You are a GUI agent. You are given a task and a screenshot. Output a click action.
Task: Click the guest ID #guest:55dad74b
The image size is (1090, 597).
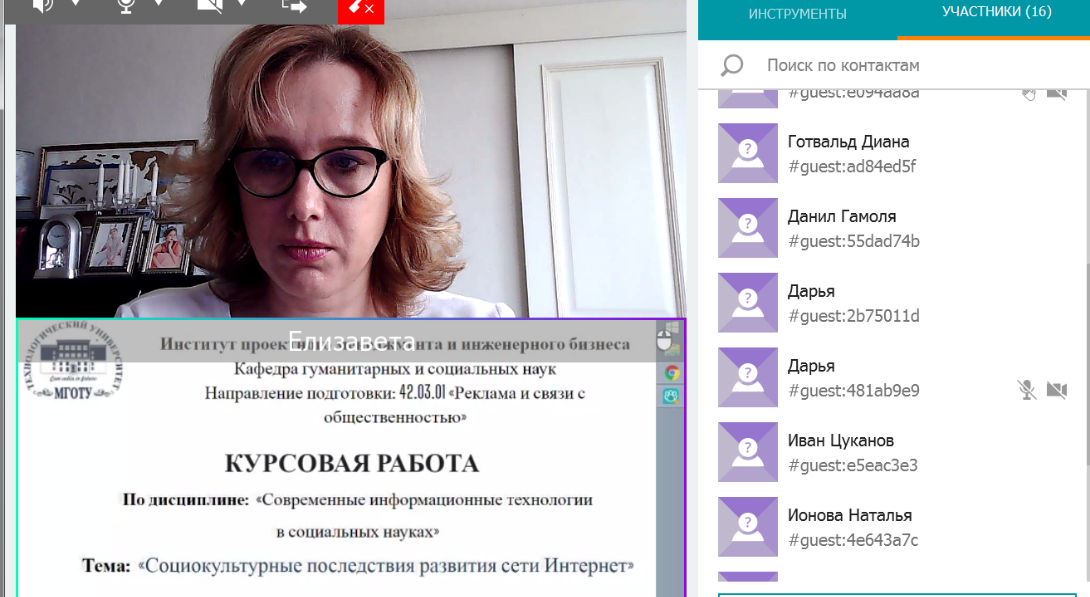(x=854, y=241)
